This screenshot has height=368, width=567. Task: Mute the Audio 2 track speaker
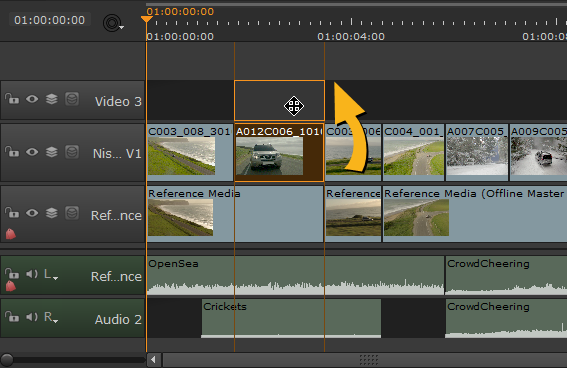(32, 317)
